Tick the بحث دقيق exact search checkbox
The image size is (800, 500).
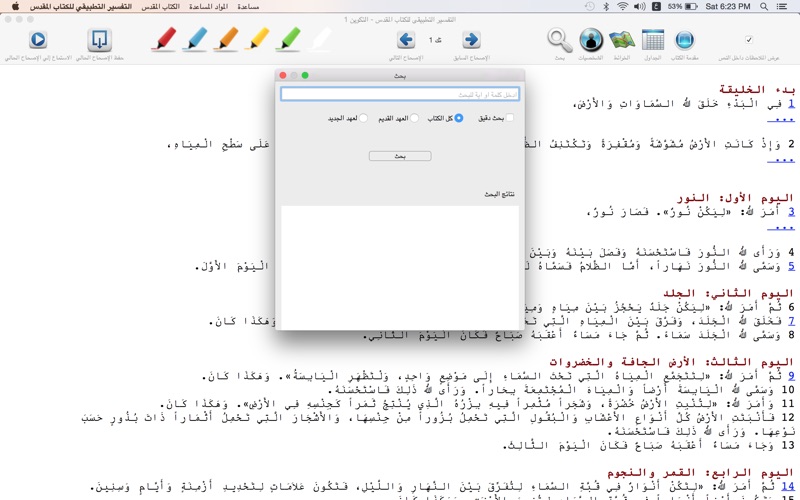[510, 118]
